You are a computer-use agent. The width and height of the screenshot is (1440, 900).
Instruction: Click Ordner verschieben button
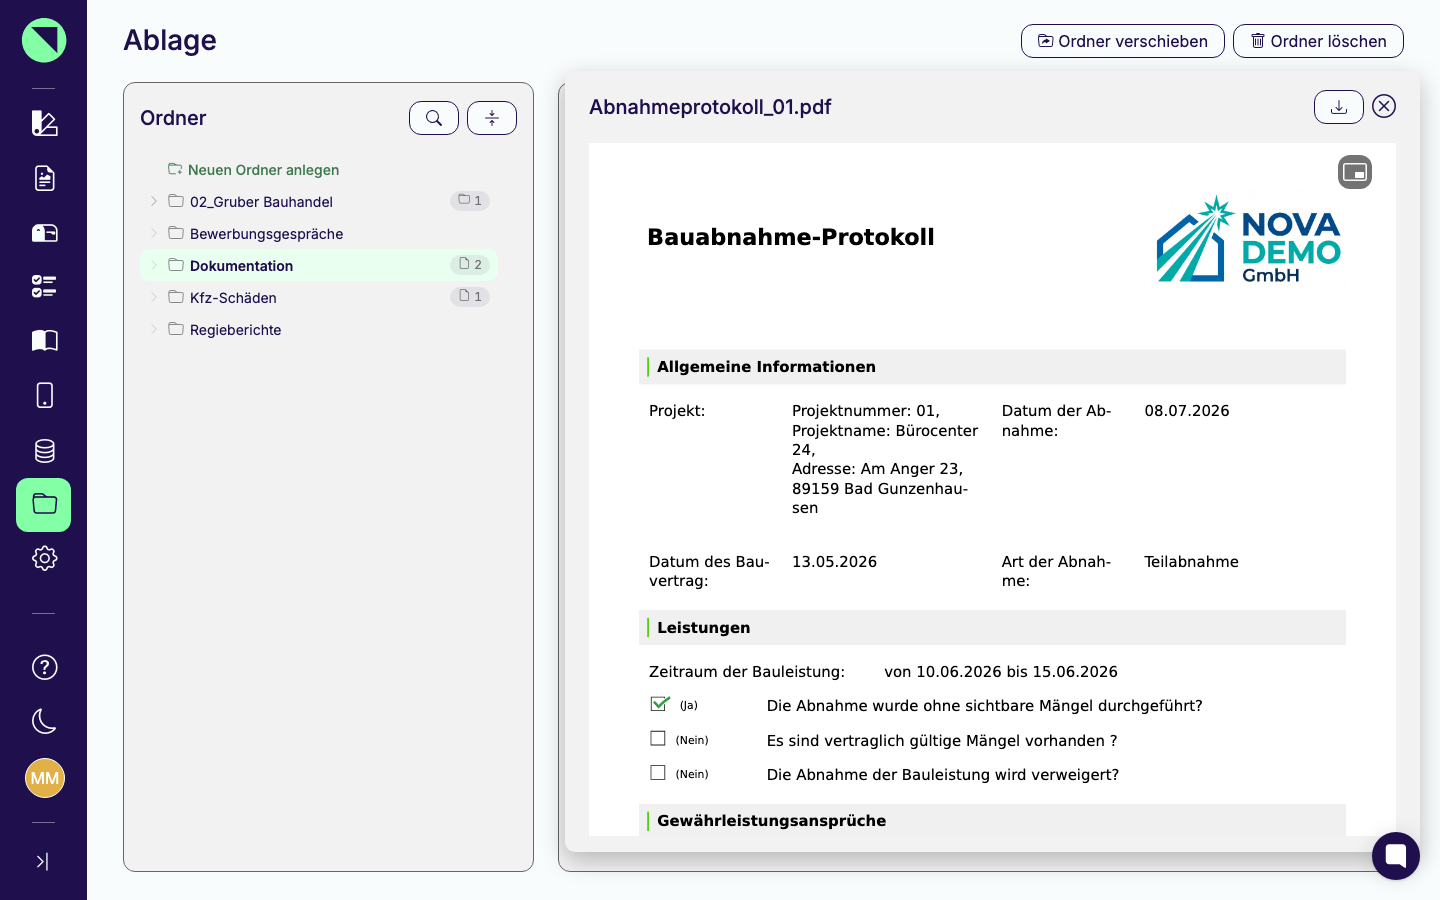click(1123, 41)
